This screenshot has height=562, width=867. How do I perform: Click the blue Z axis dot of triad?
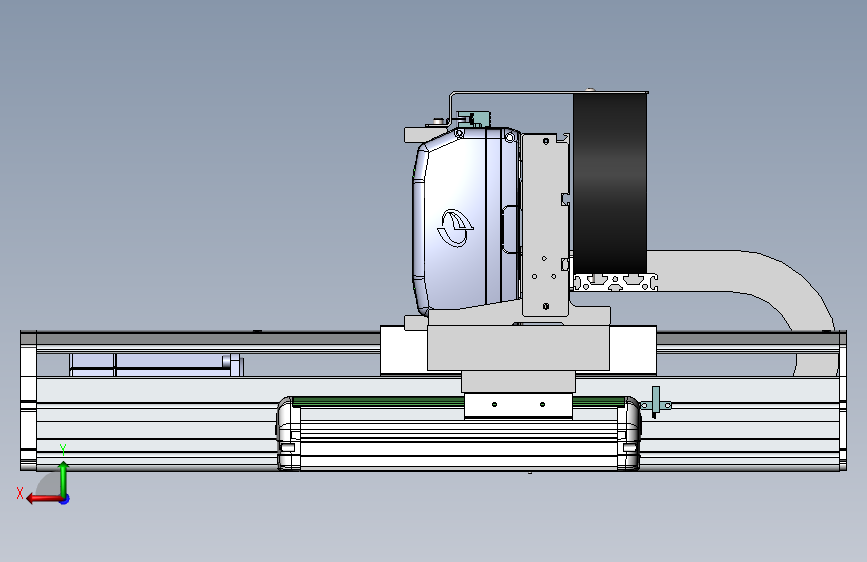[x=65, y=499]
